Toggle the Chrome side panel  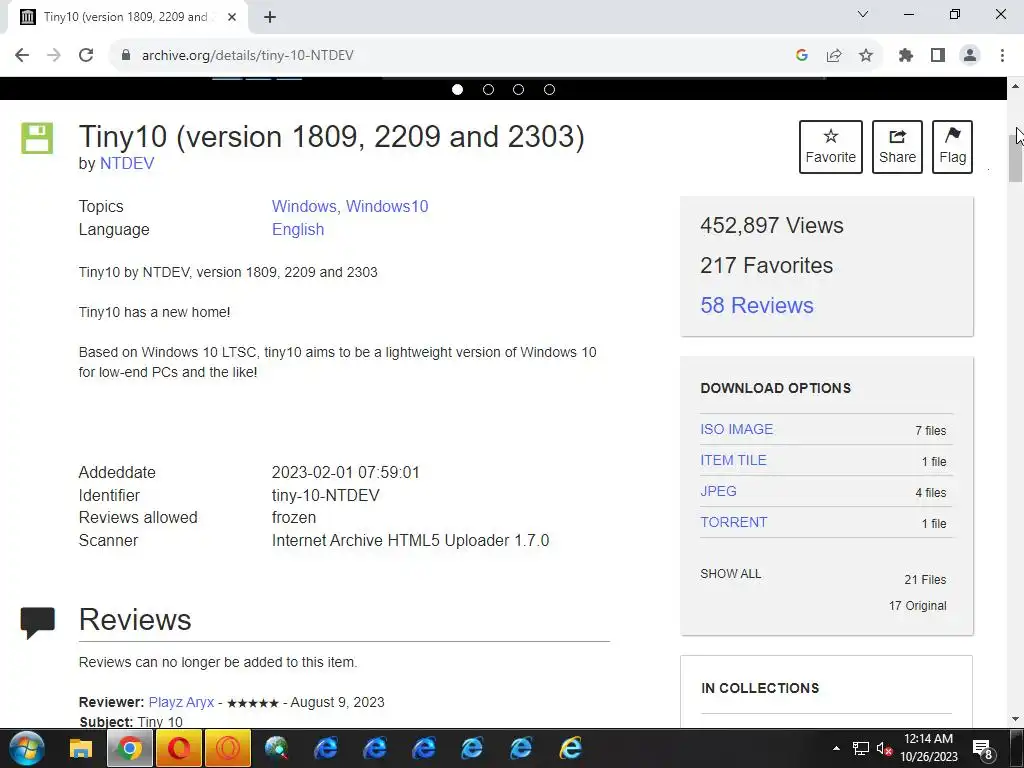(938, 55)
